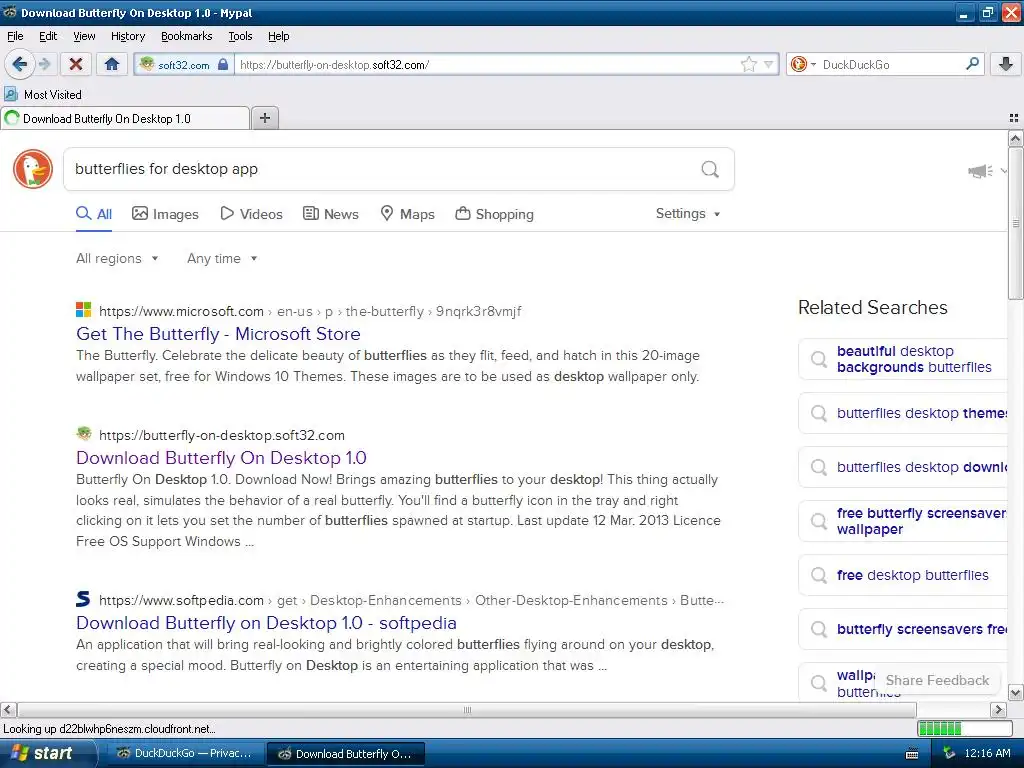Open the Bookmarks menu

pyautogui.click(x=187, y=36)
